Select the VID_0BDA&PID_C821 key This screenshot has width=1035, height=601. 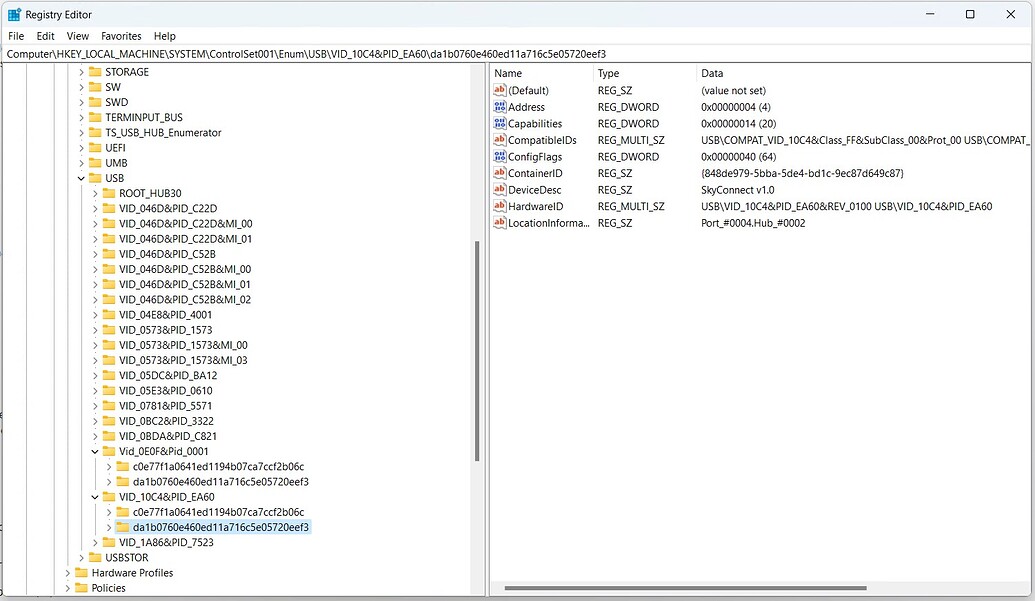point(167,436)
